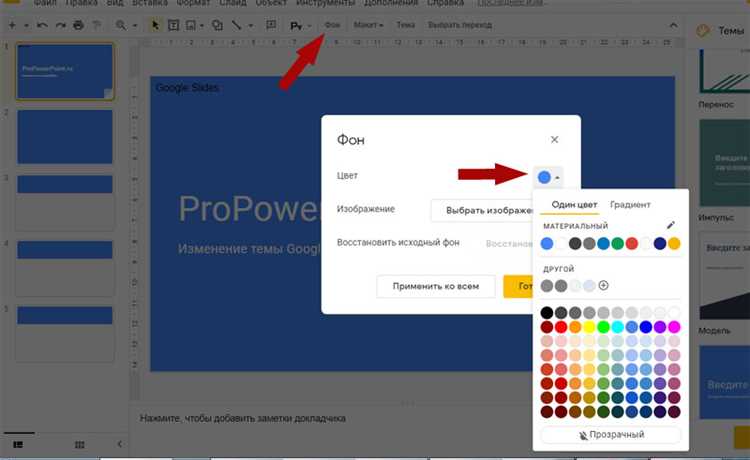Switch to filmstrip view icon
Viewport: 750px width, 460px height.
coord(18,445)
